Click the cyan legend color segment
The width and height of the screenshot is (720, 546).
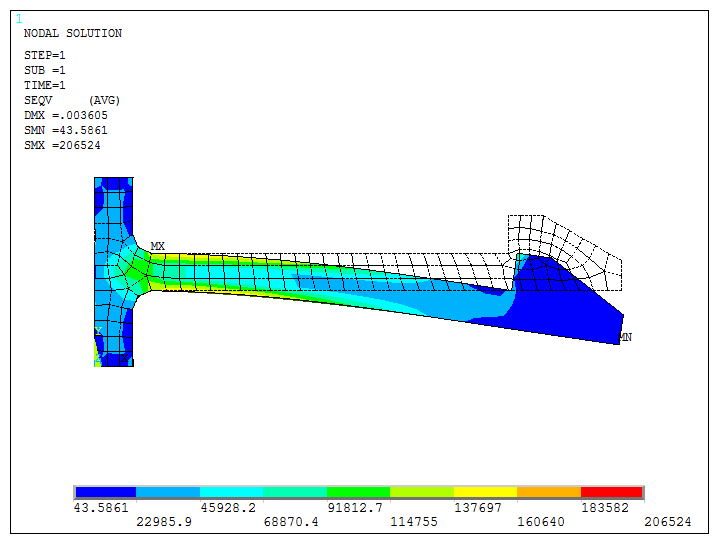tap(232, 492)
